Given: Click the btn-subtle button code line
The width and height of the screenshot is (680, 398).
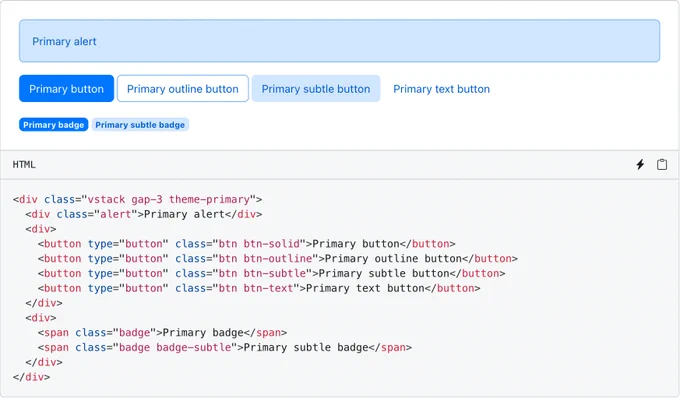Looking at the screenshot, I should point(271,273).
